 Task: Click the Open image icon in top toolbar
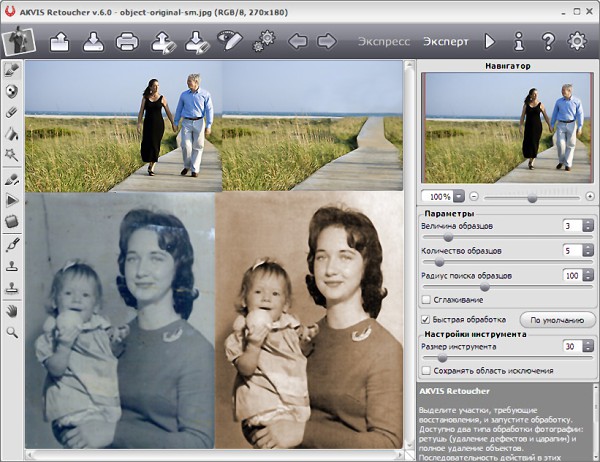[x=59, y=42]
